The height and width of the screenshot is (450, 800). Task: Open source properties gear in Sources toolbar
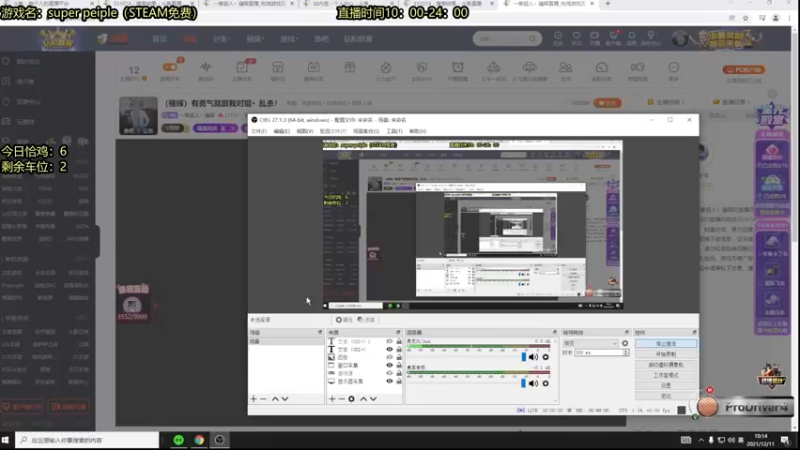[x=352, y=399]
